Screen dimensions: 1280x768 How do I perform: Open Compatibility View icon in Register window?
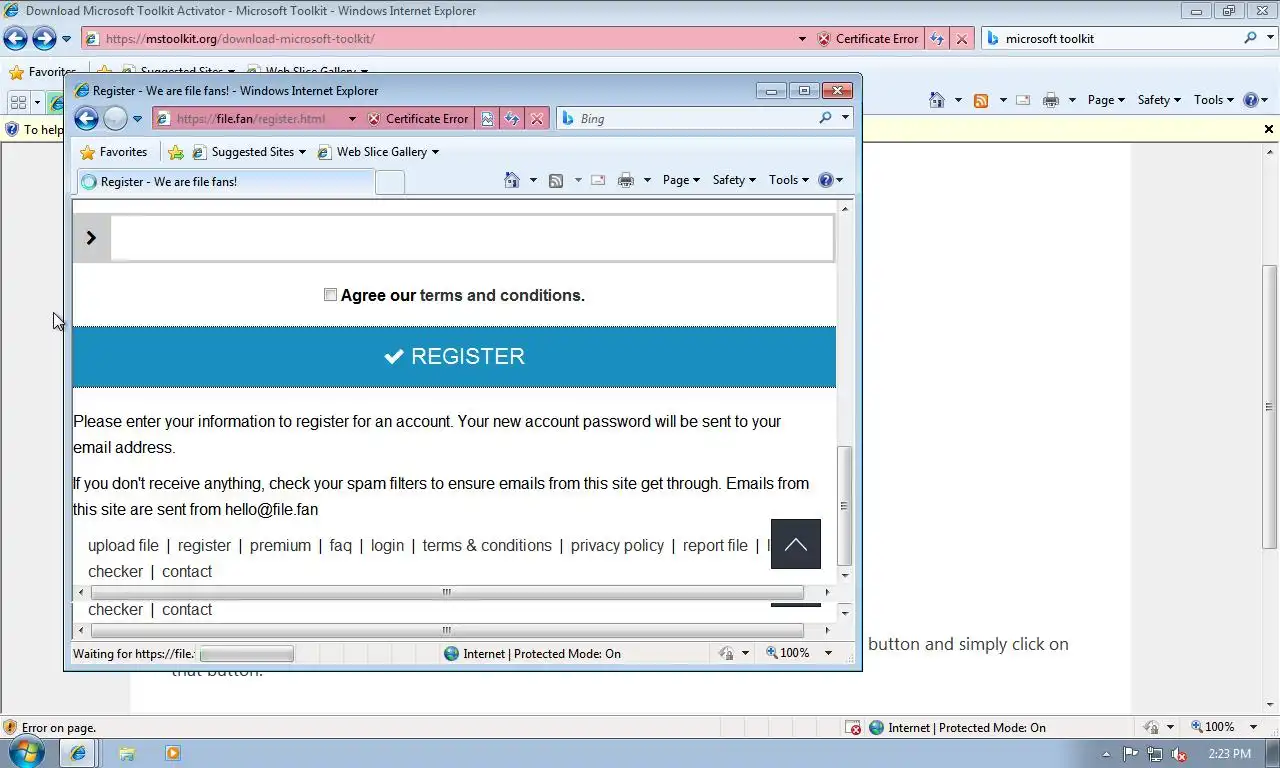(487, 118)
